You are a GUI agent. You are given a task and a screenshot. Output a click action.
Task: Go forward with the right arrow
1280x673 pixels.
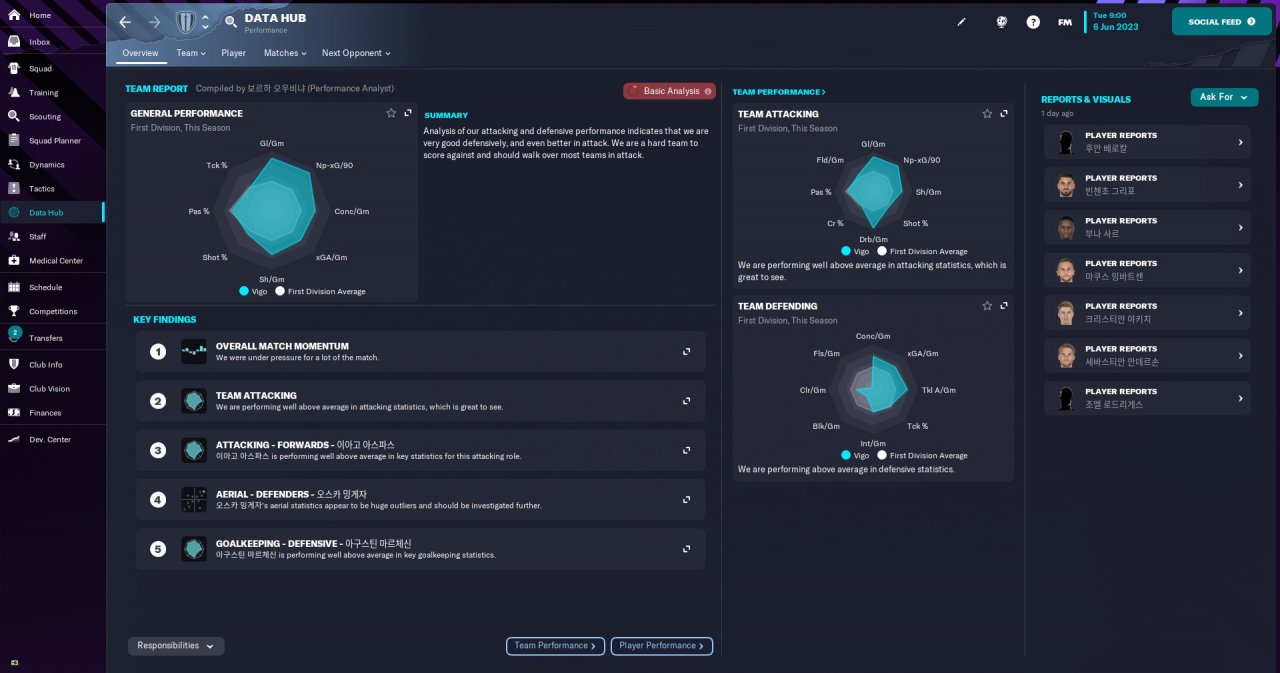tap(154, 21)
